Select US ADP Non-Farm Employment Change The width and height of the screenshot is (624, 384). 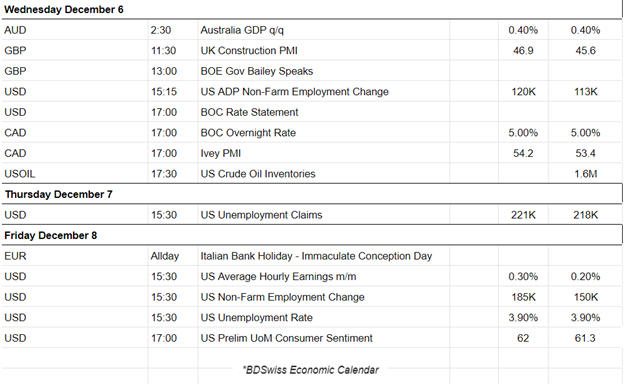294,92
